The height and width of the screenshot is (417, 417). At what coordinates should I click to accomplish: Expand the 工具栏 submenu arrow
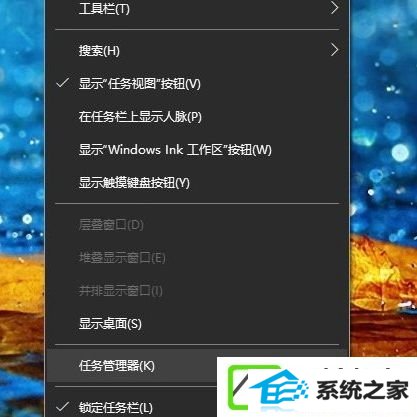pos(334,7)
